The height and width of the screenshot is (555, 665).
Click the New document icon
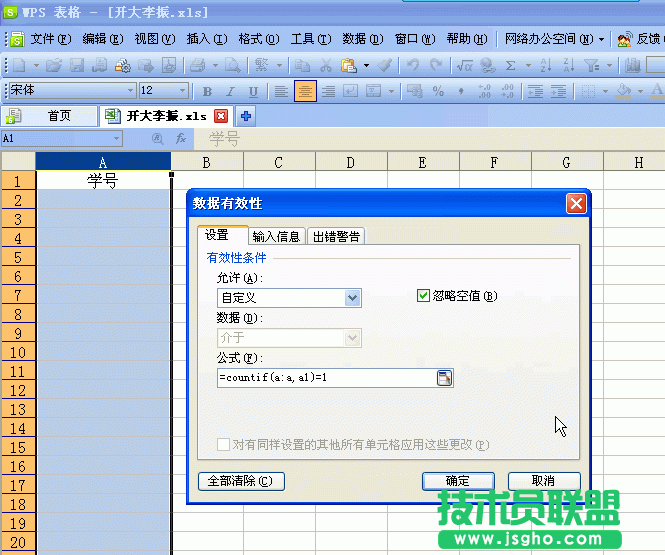click(x=20, y=65)
